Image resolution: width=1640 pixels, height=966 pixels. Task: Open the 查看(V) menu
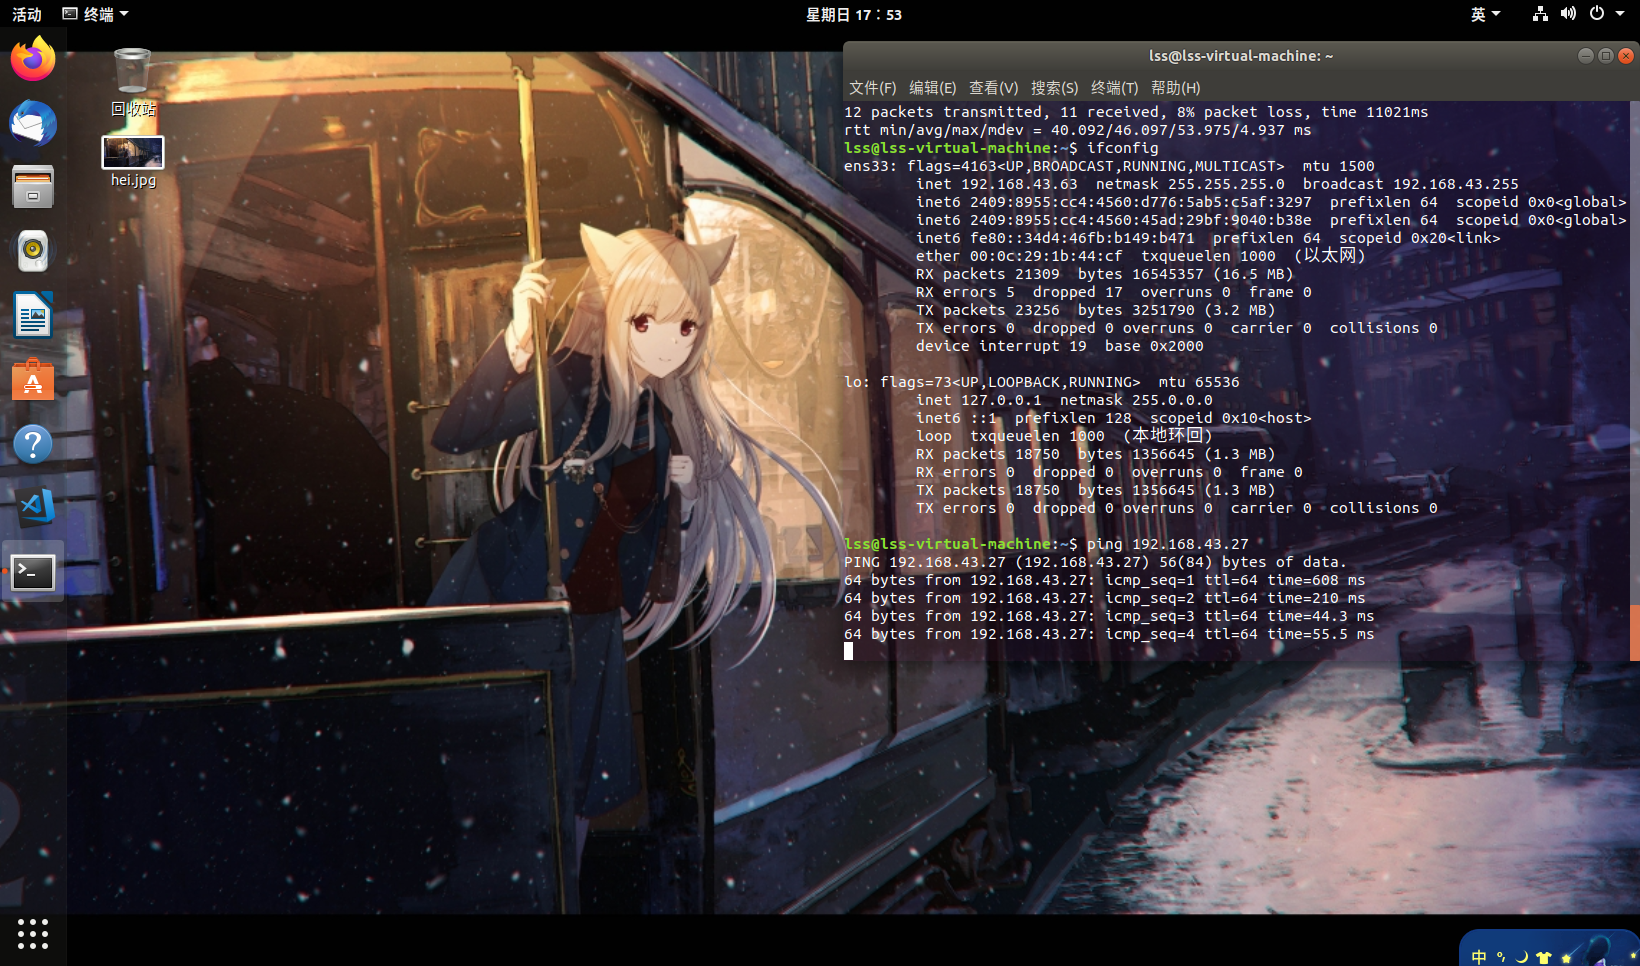[x=994, y=88]
